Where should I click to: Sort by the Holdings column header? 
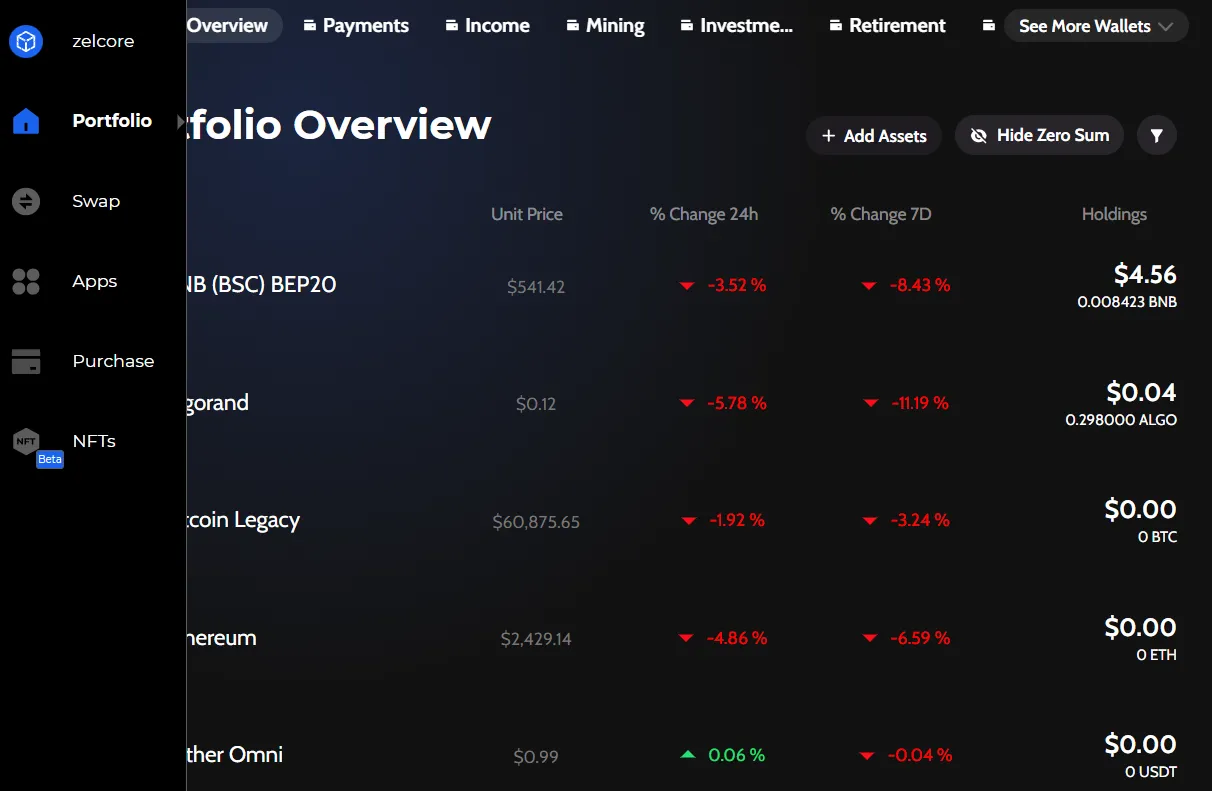tap(1114, 214)
